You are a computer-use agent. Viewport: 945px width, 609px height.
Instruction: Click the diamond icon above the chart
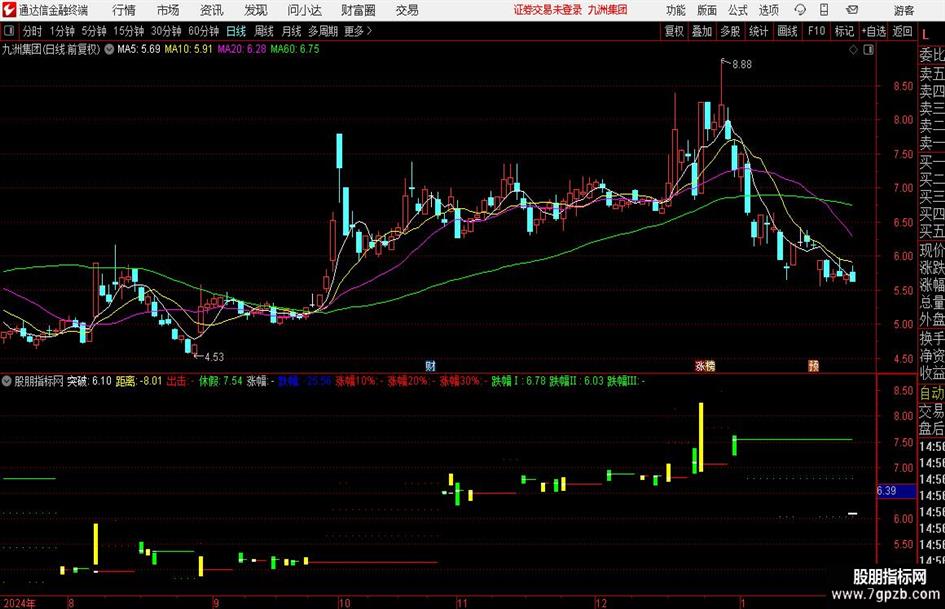[853, 50]
